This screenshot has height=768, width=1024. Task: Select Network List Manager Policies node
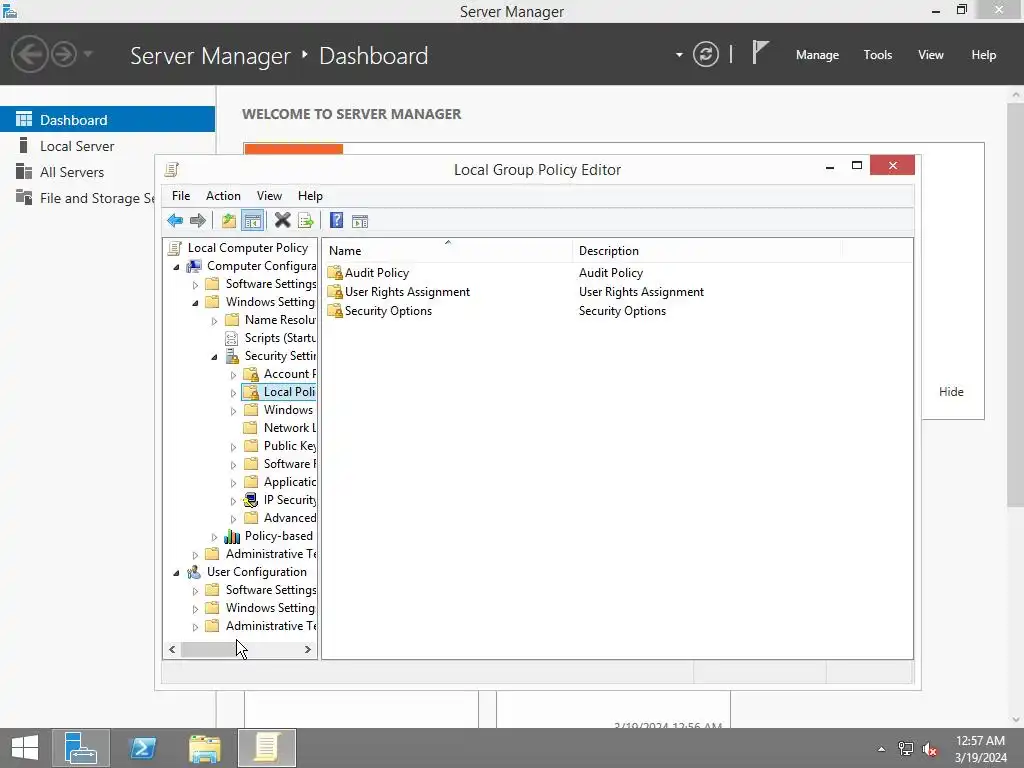tap(289, 428)
